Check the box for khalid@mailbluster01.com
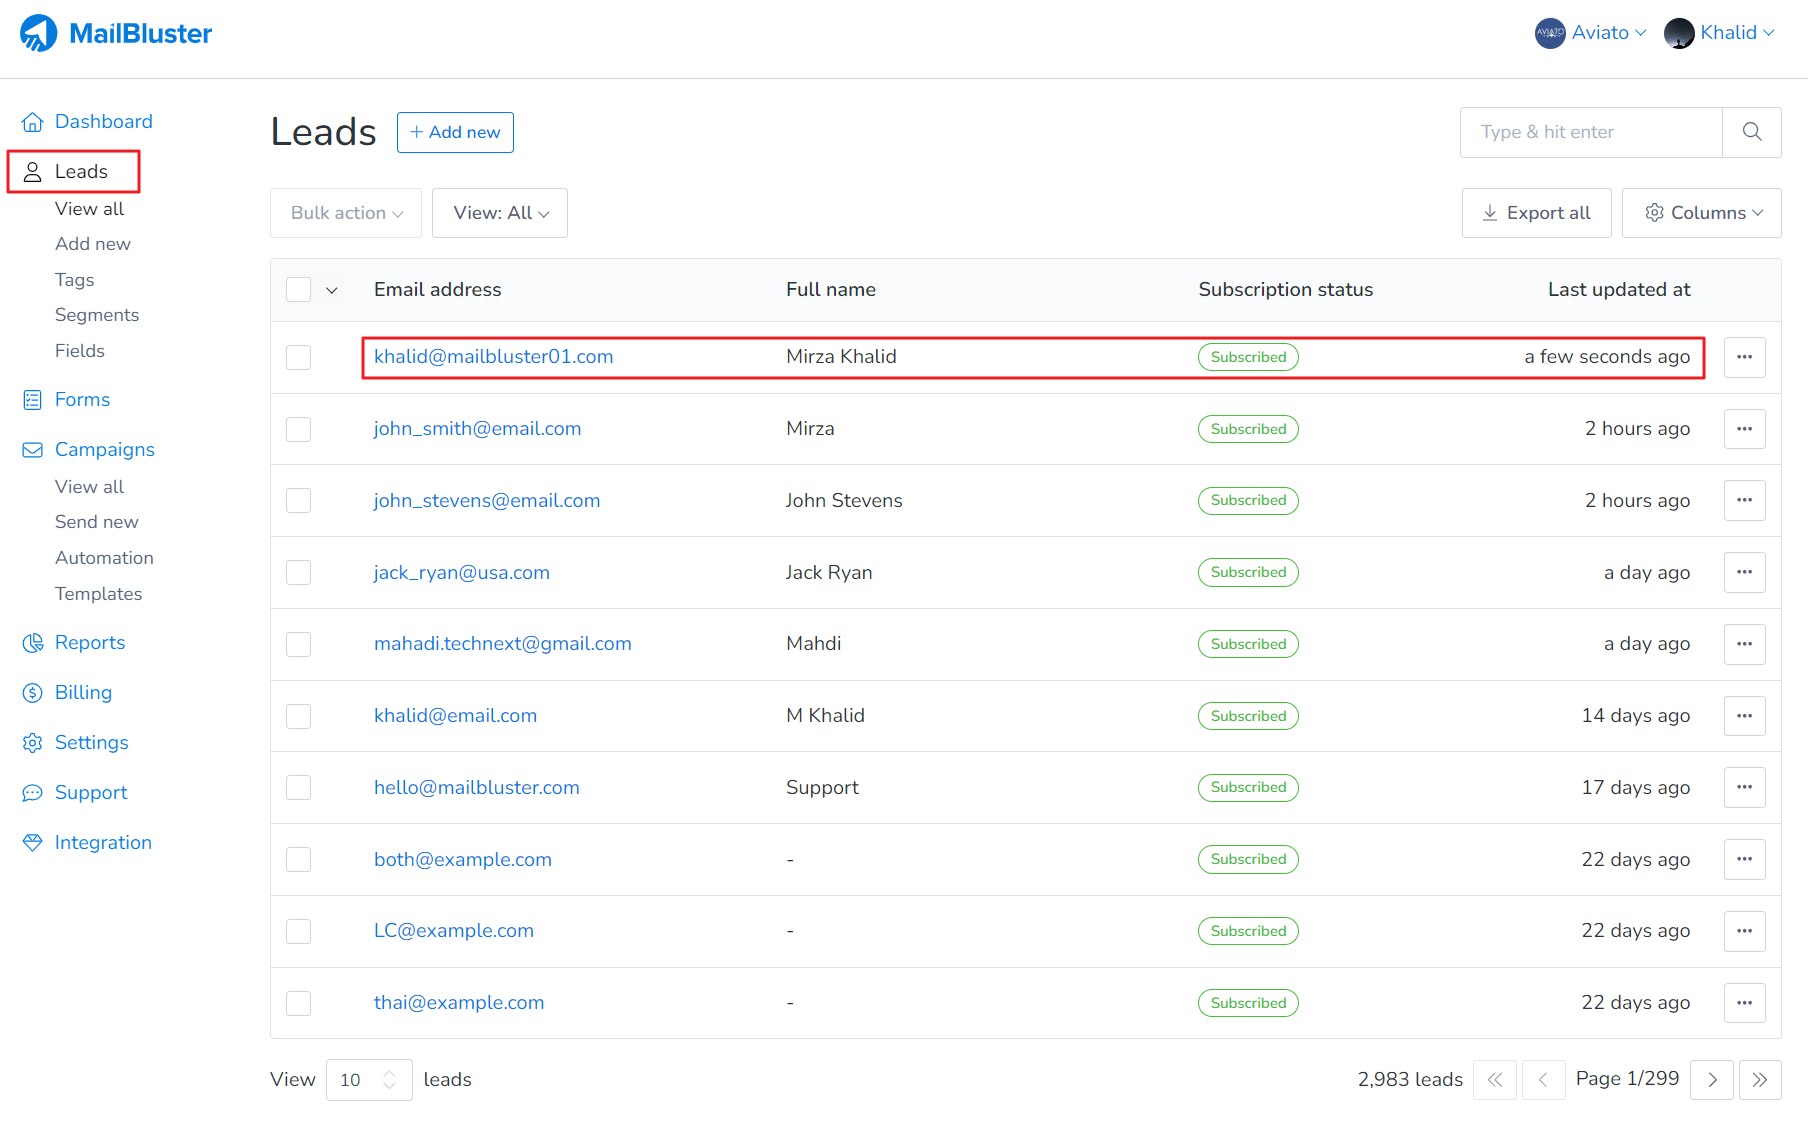The height and width of the screenshot is (1124, 1808). (x=298, y=357)
